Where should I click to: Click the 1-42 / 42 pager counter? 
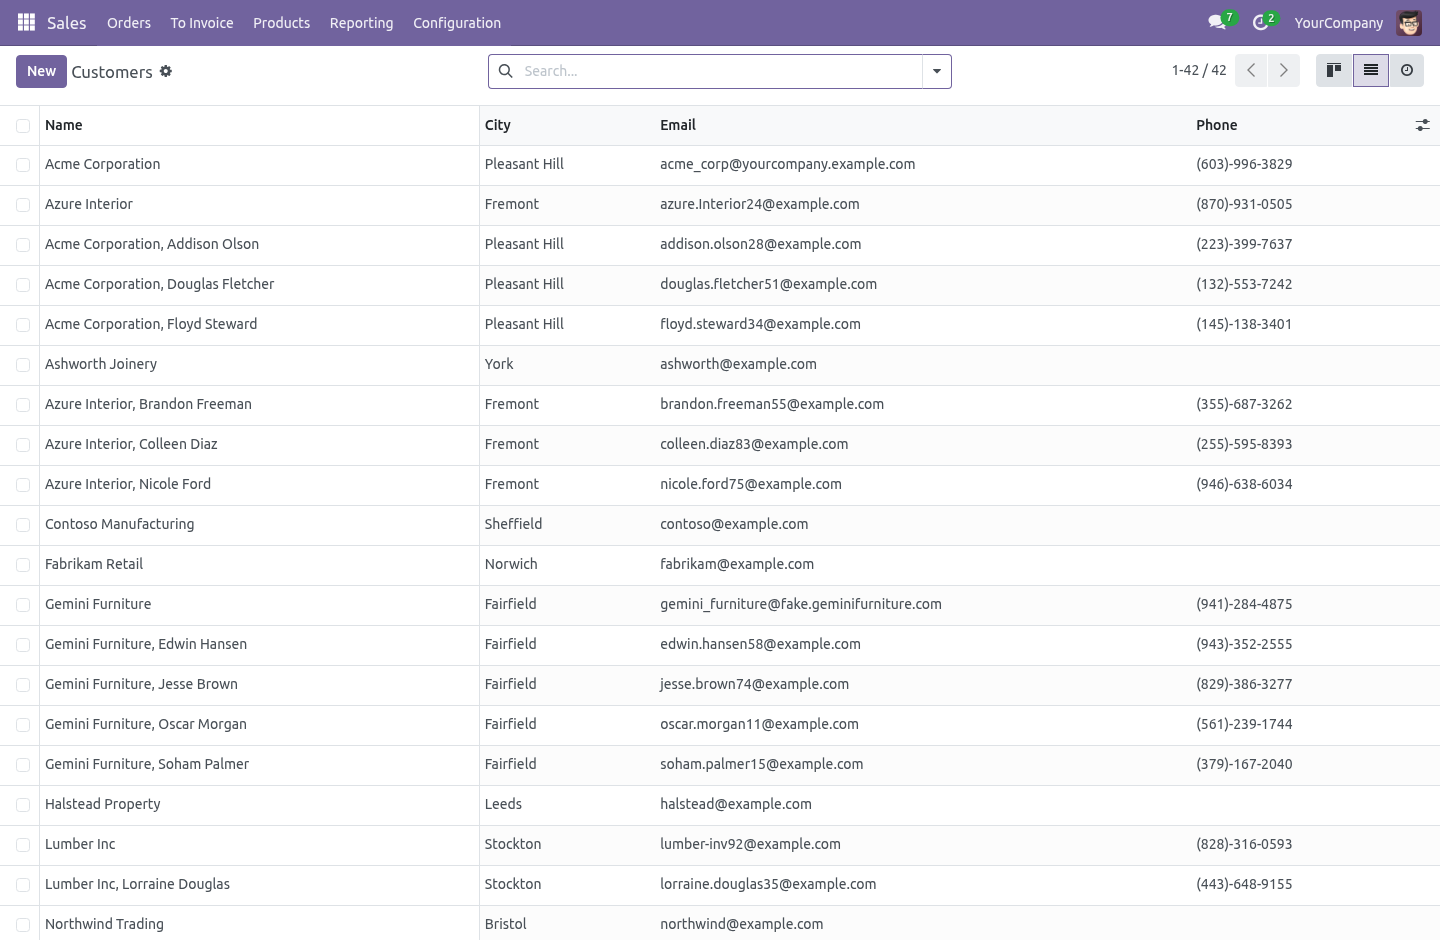click(1199, 70)
